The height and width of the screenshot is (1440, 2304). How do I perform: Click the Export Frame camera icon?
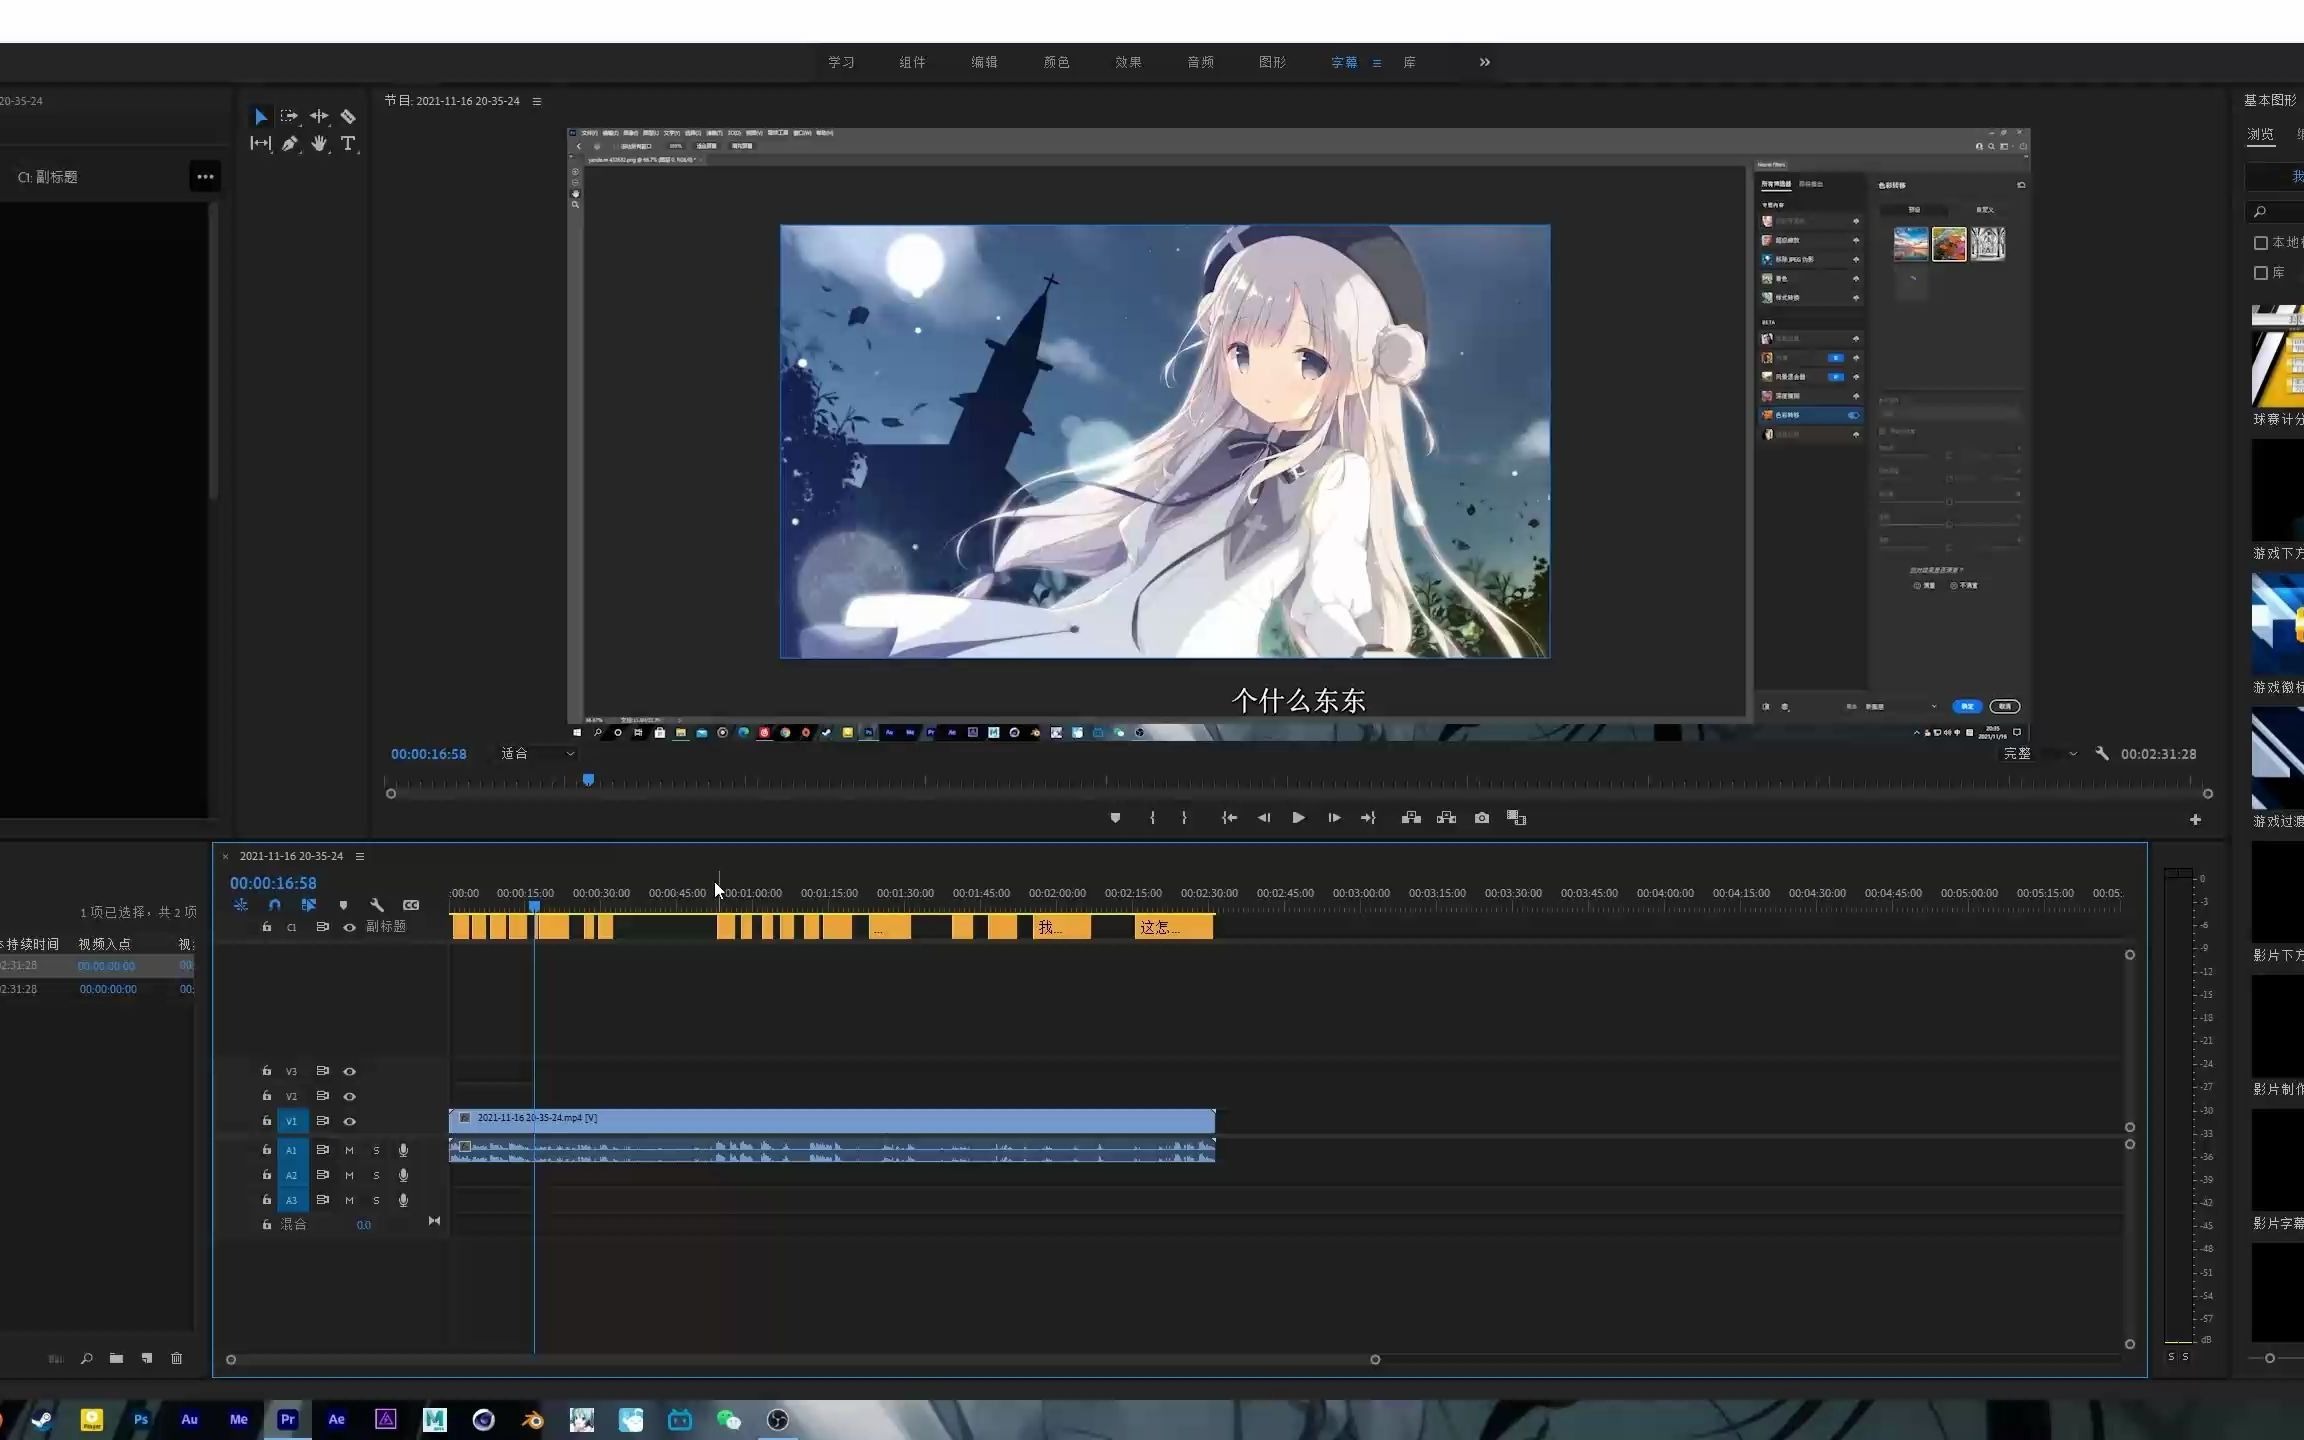pos(1481,818)
